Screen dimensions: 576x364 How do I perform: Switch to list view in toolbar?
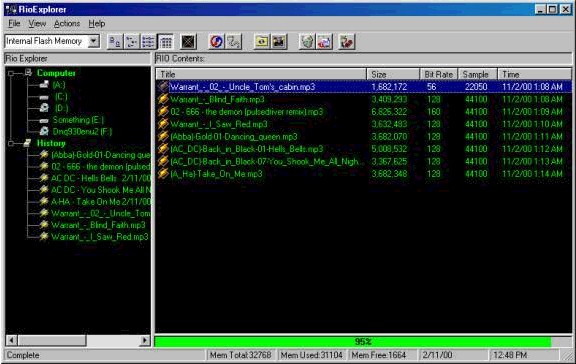[x=148, y=42]
